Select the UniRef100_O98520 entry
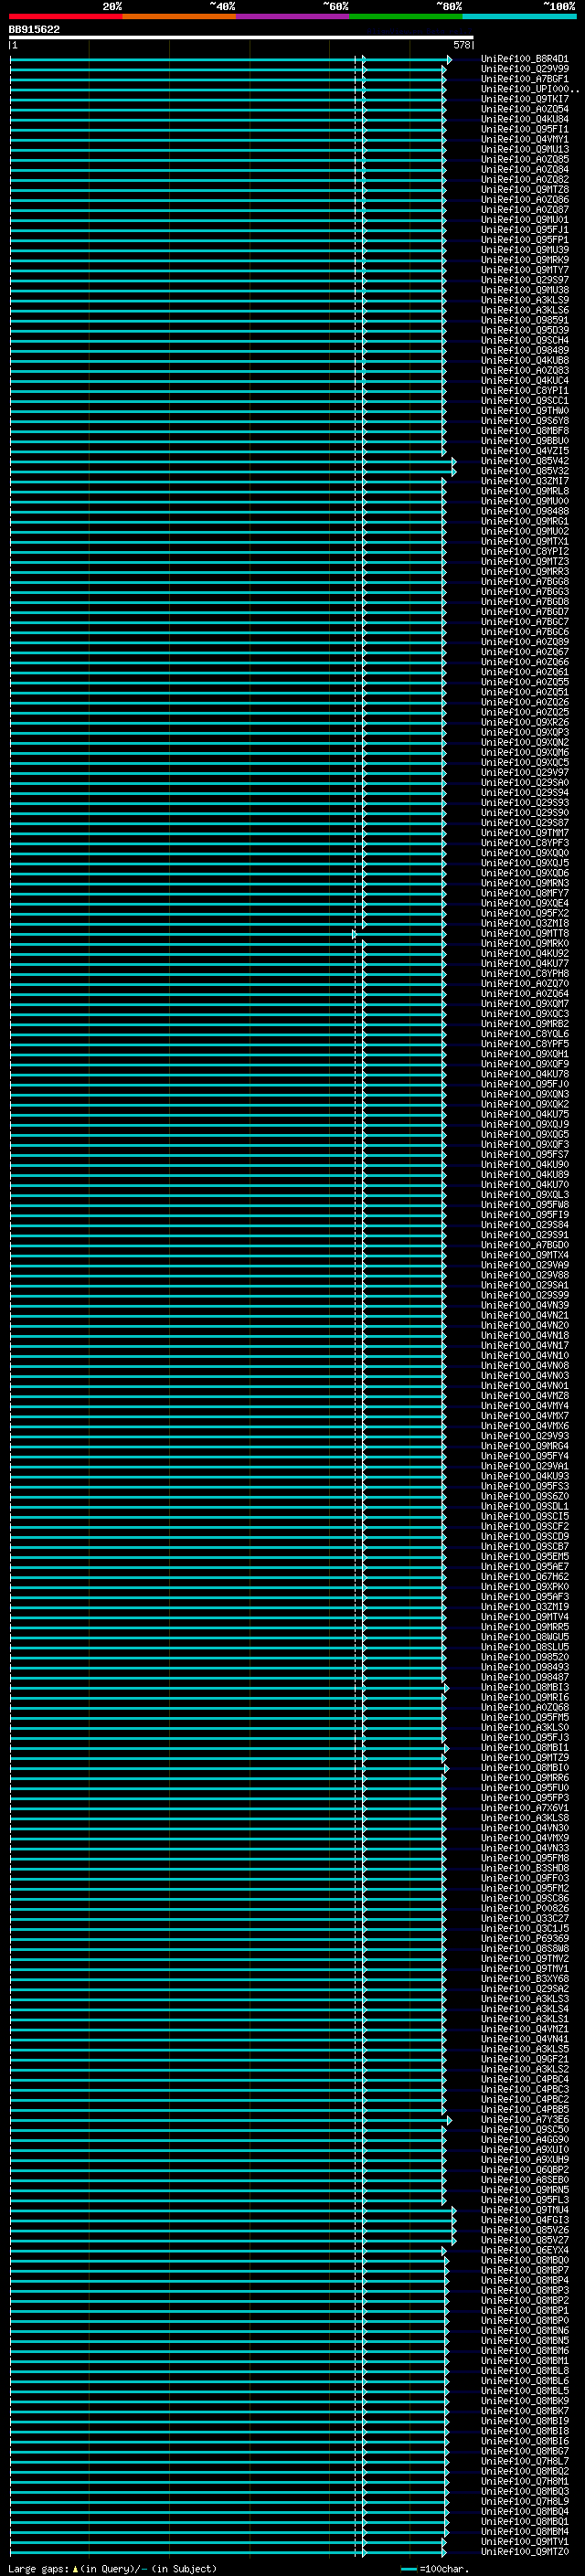The height and width of the screenshot is (2576, 585). [x=524, y=1657]
